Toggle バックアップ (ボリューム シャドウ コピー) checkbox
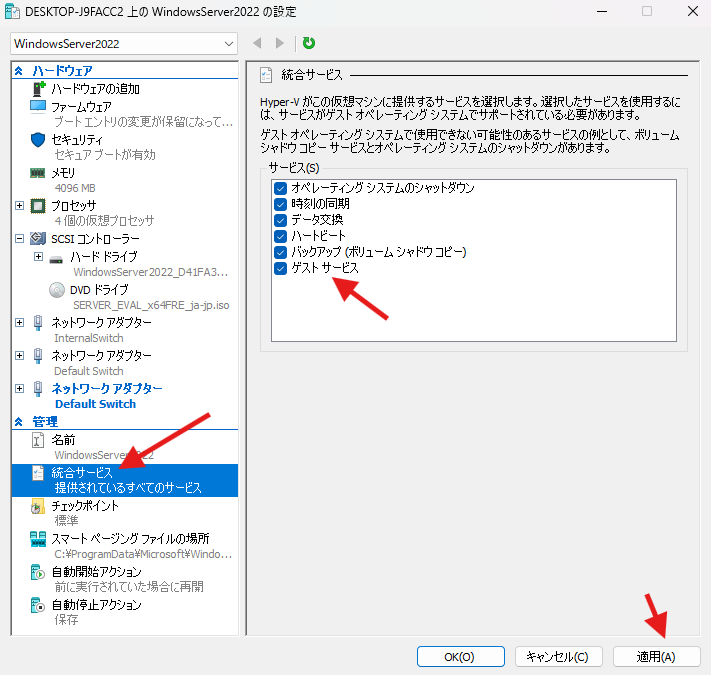This screenshot has height=675, width=711. pos(281,253)
